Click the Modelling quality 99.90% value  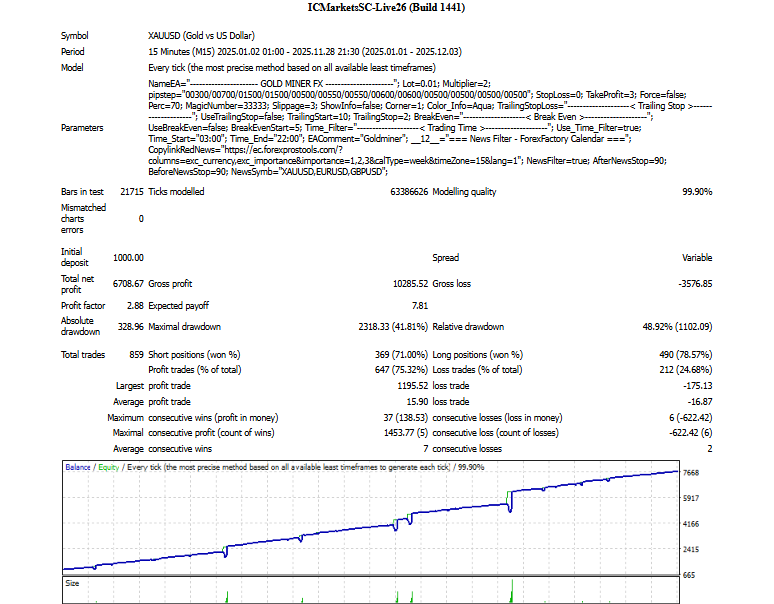tap(697, 190)
